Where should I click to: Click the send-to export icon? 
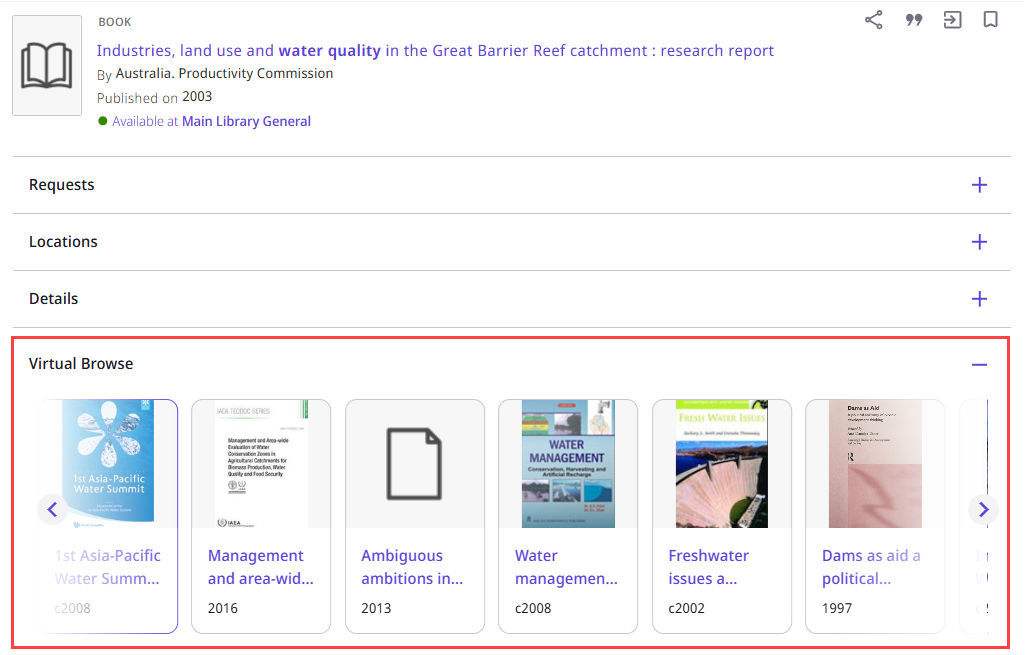pyautogui.click(x=951, y=19)
